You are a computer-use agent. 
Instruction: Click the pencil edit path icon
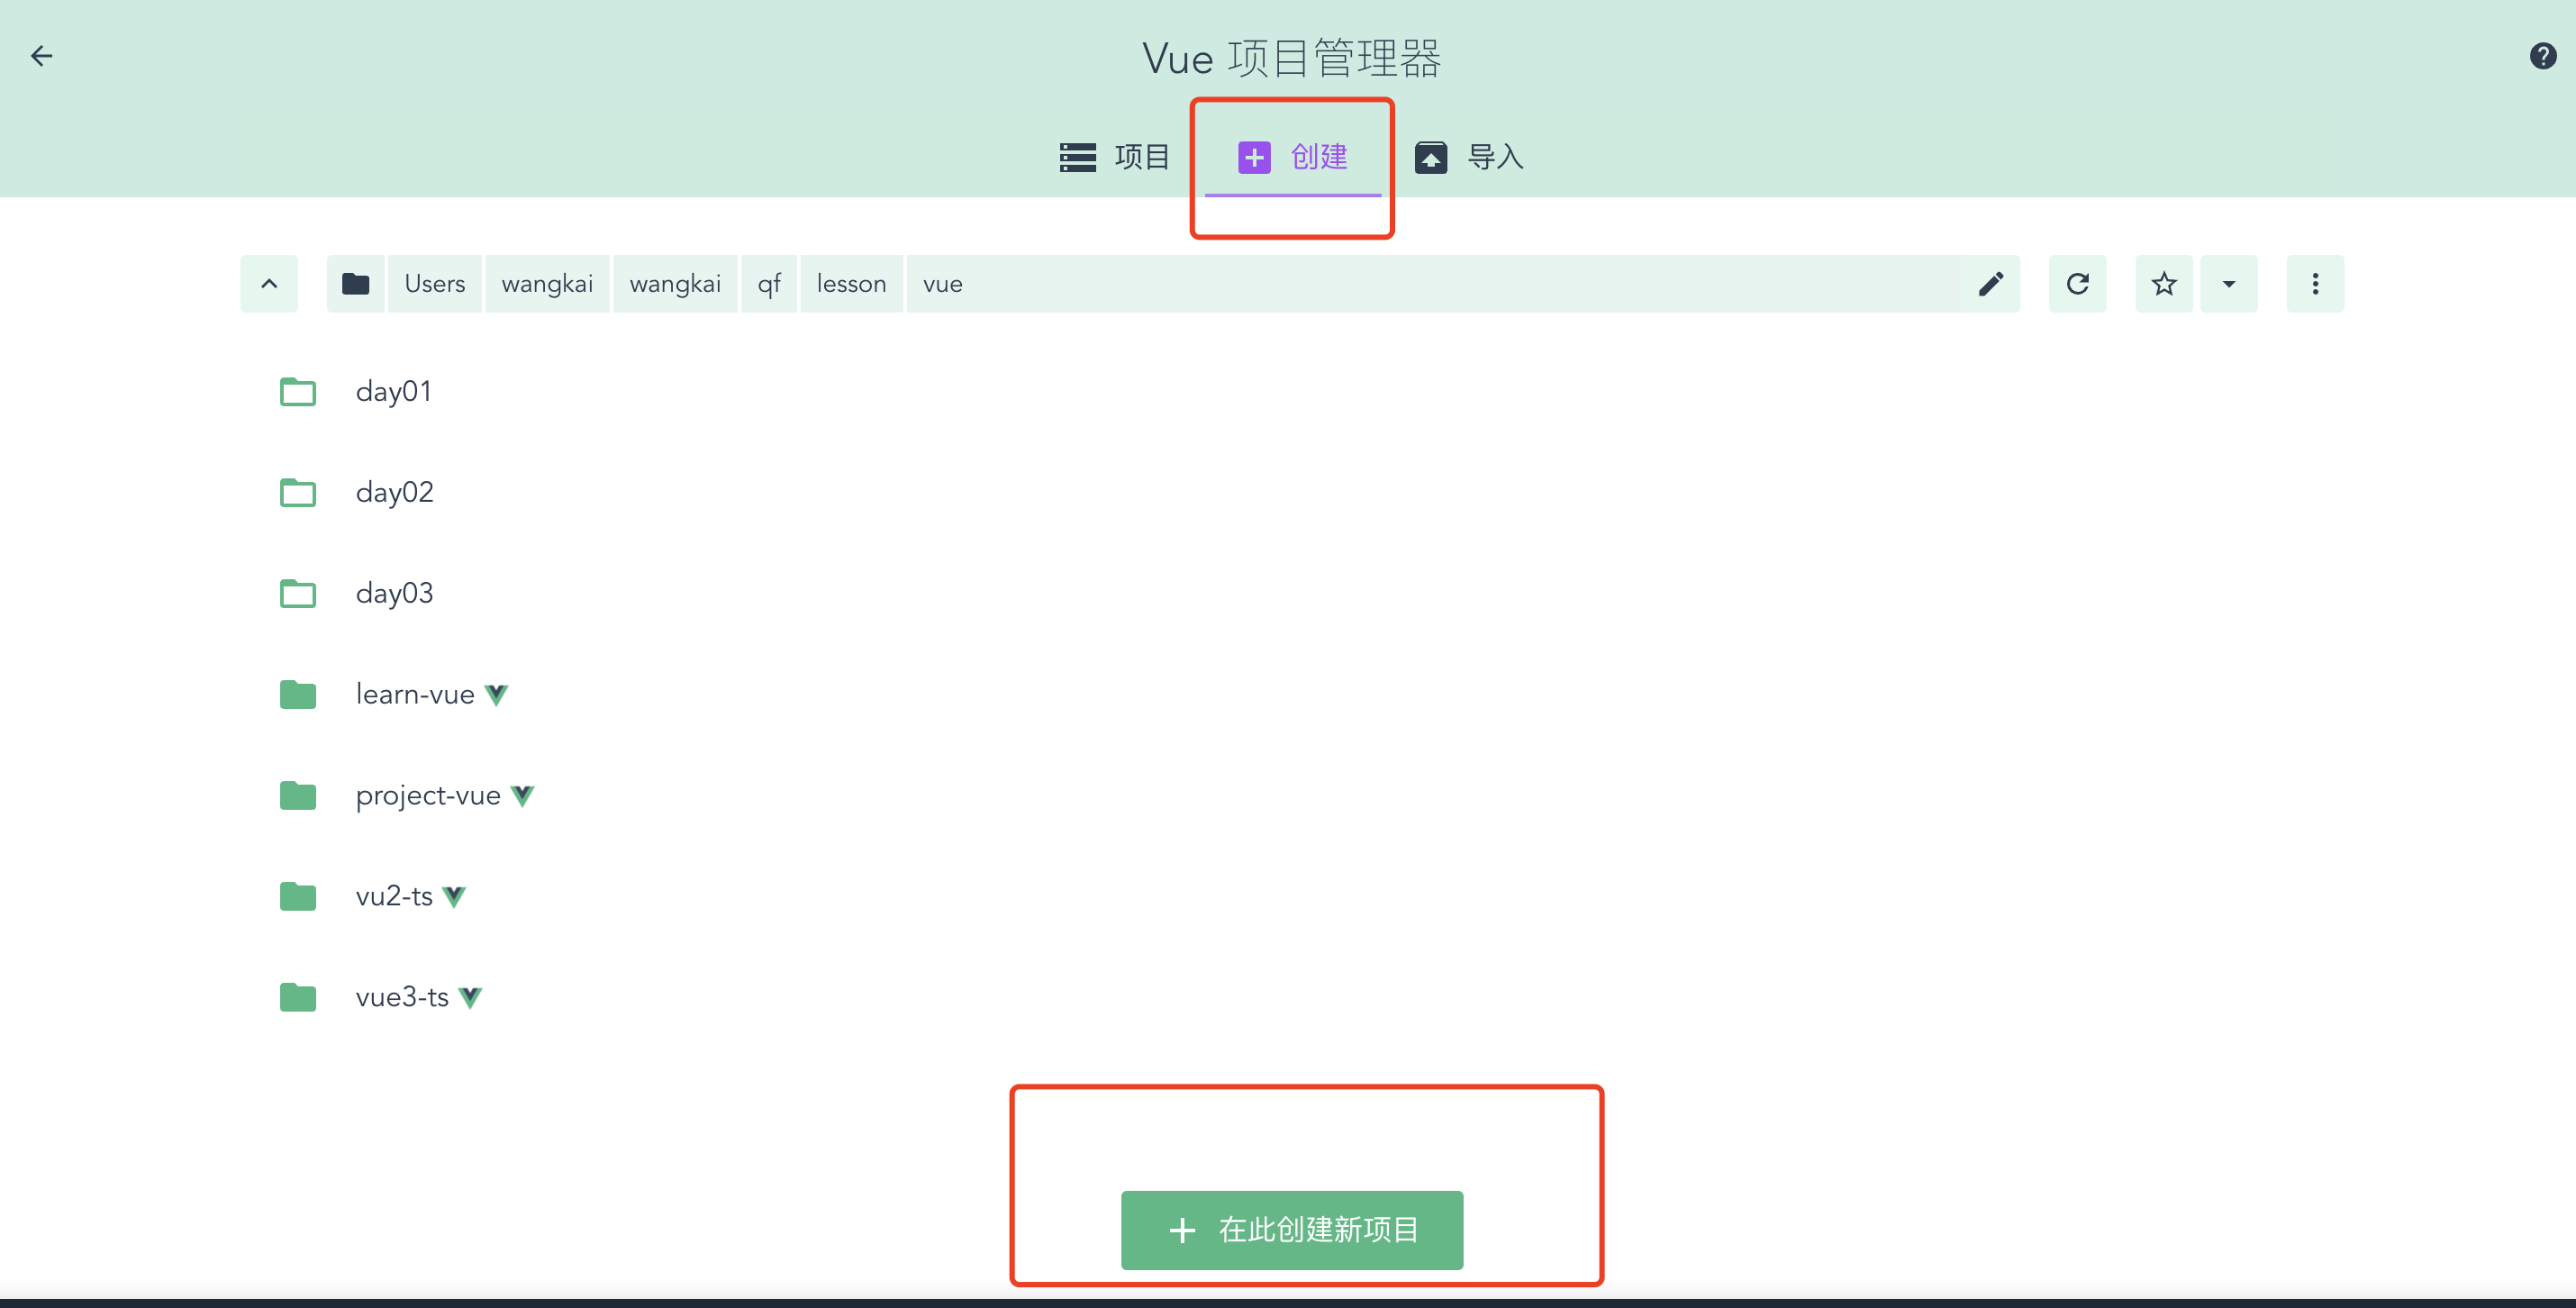(x=1990, y=284)
